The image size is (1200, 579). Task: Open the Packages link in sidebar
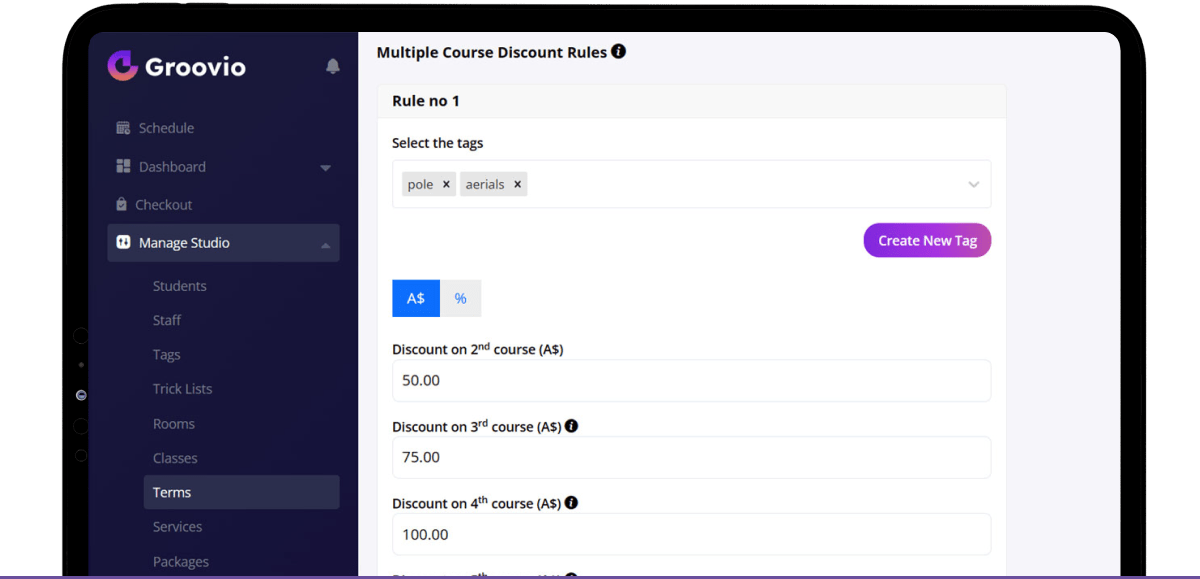click(x=181, y=562)
